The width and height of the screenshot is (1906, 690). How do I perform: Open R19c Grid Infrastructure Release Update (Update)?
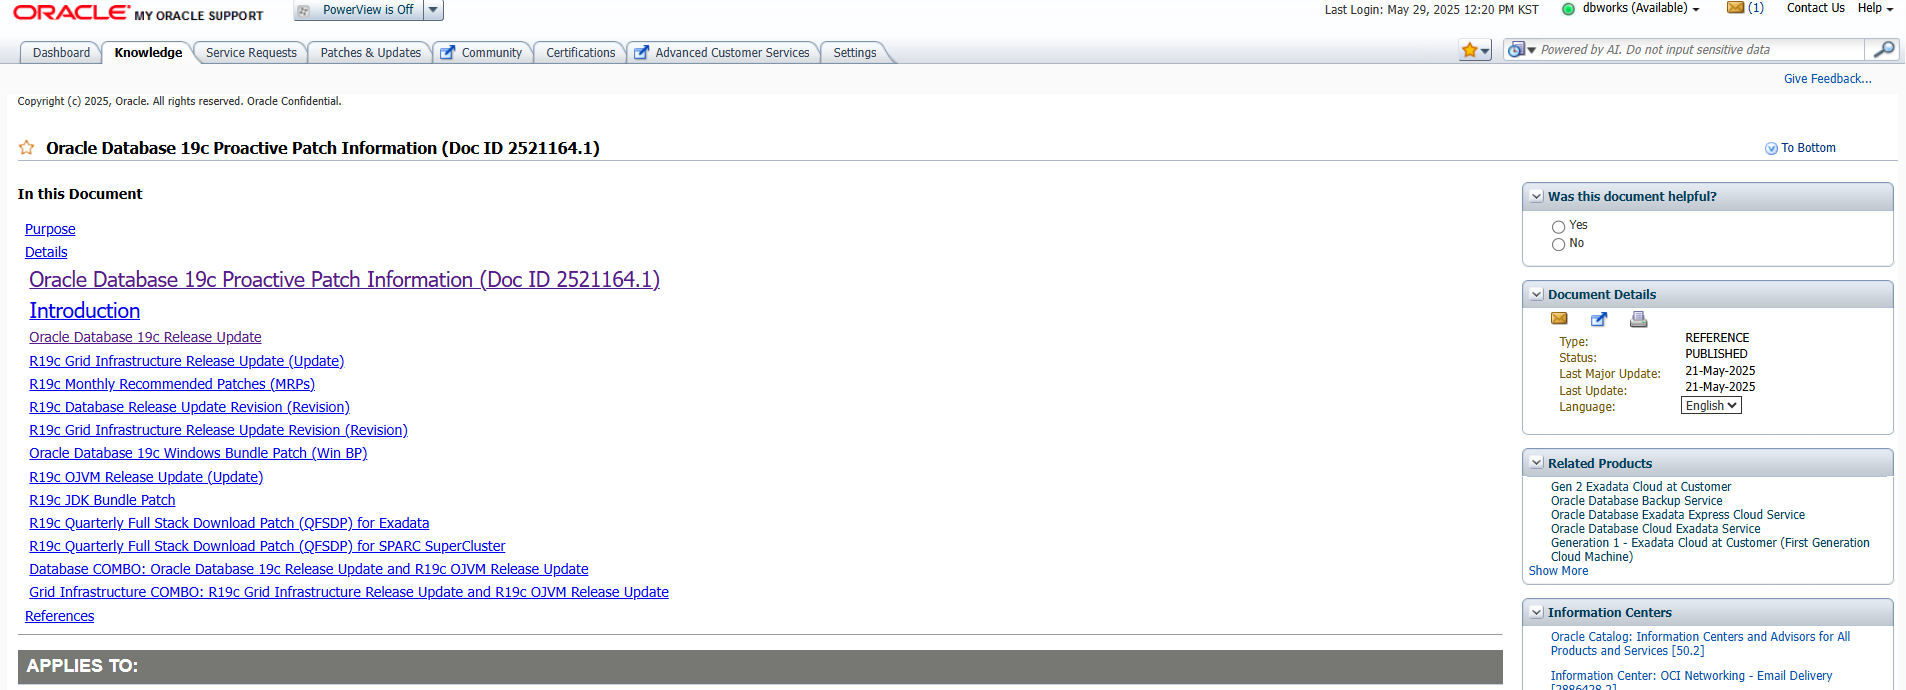(186, 361)
